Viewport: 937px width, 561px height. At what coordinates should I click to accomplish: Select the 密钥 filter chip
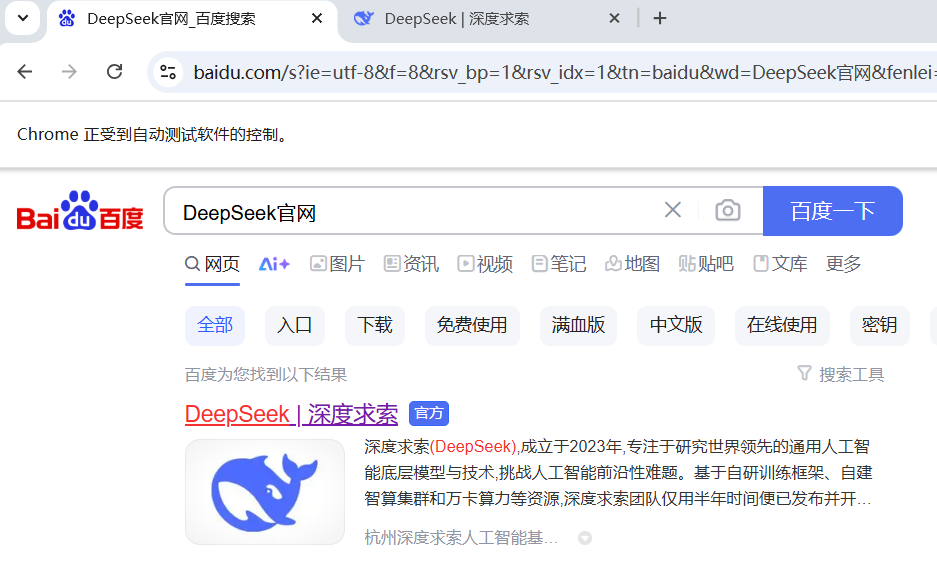coord(879,326)
